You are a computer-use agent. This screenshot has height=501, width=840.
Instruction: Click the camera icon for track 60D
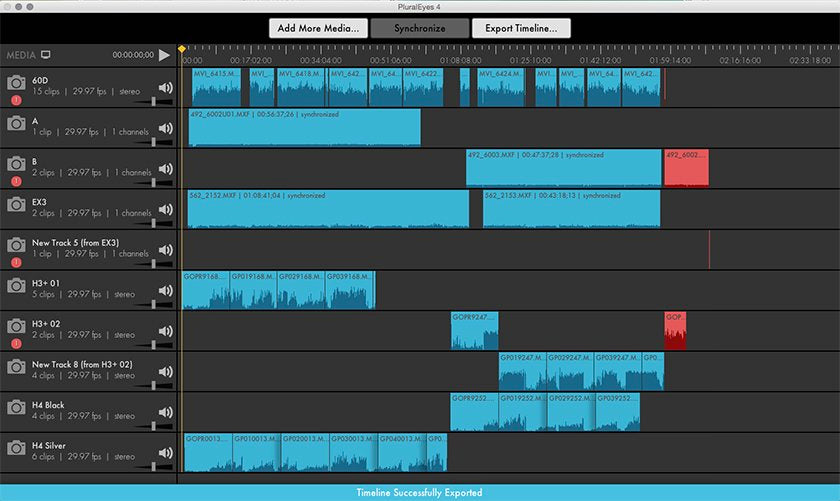pos(15,83)
